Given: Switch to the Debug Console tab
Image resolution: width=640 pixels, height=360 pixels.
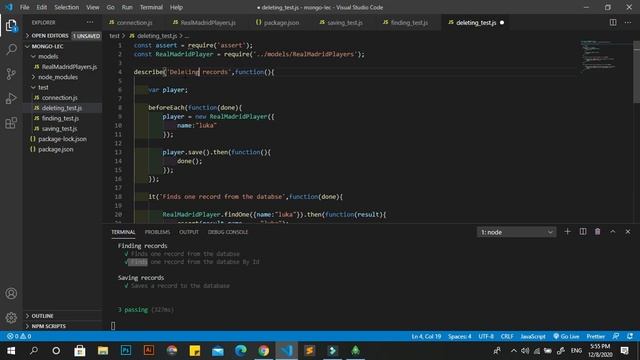Looking at the screenshot, I should (x=228, y=232).
